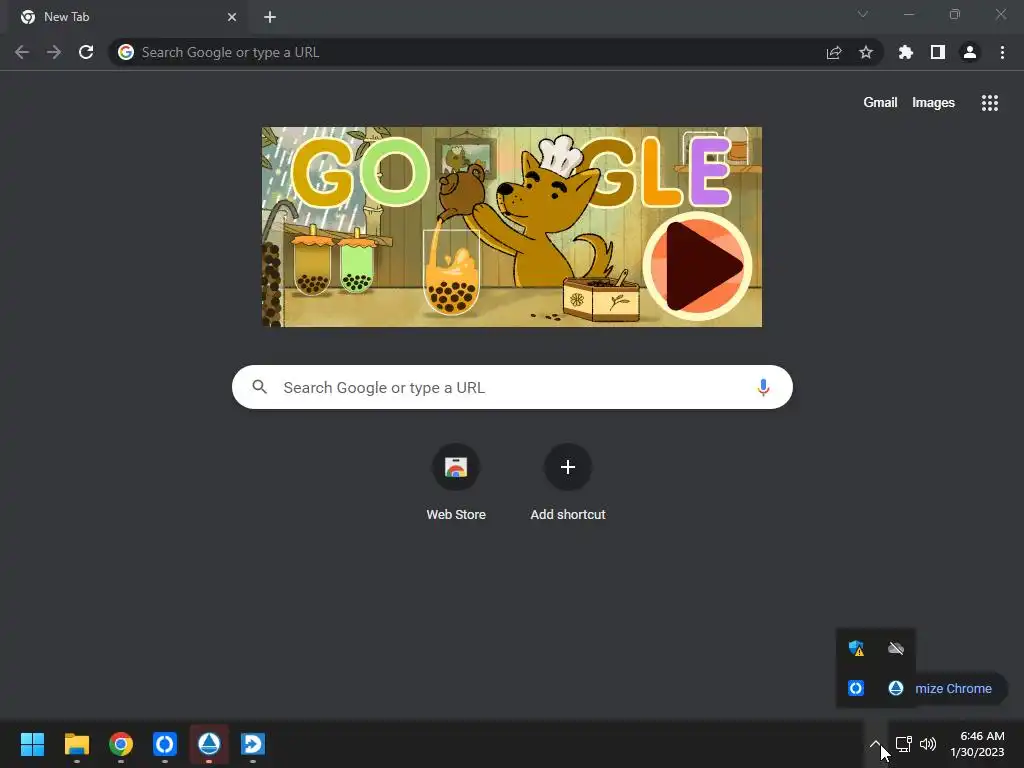Click the back navigation arrow
The height and width of the screenshot is (768, 1024).
[22, 52]
